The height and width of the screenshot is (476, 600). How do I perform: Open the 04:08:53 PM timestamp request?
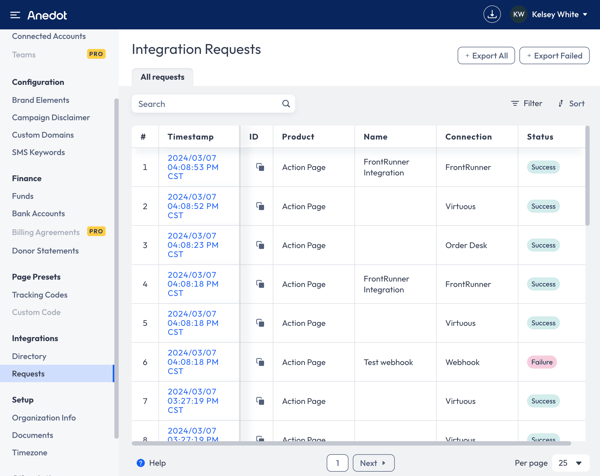click(x=193, y=167)
